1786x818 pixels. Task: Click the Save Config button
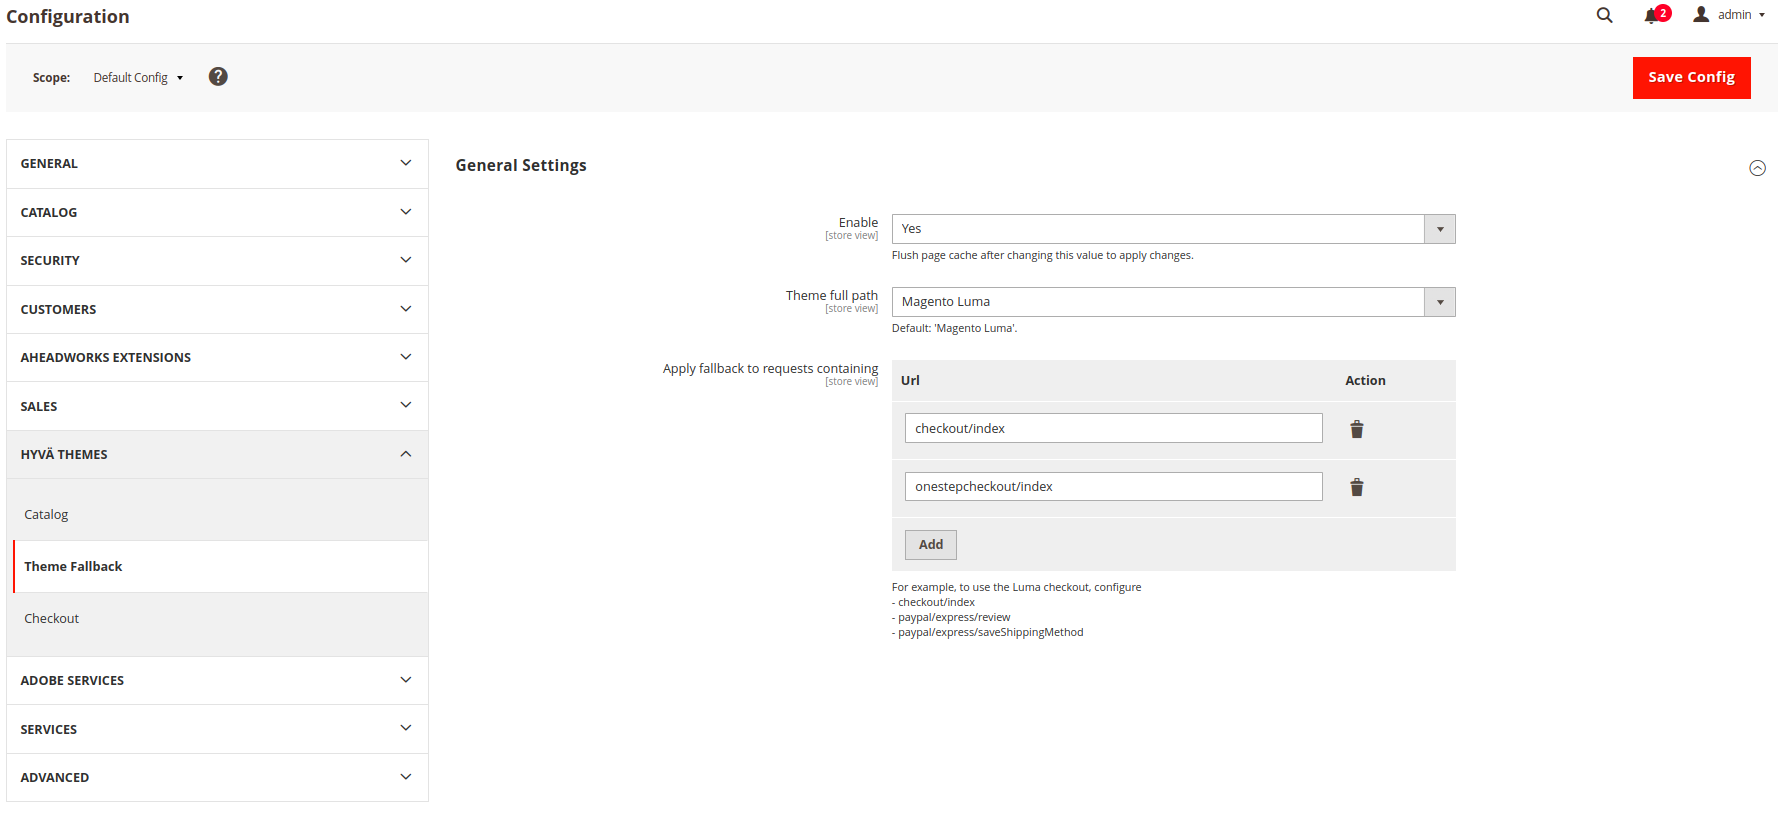click(x=1691, y=77)
